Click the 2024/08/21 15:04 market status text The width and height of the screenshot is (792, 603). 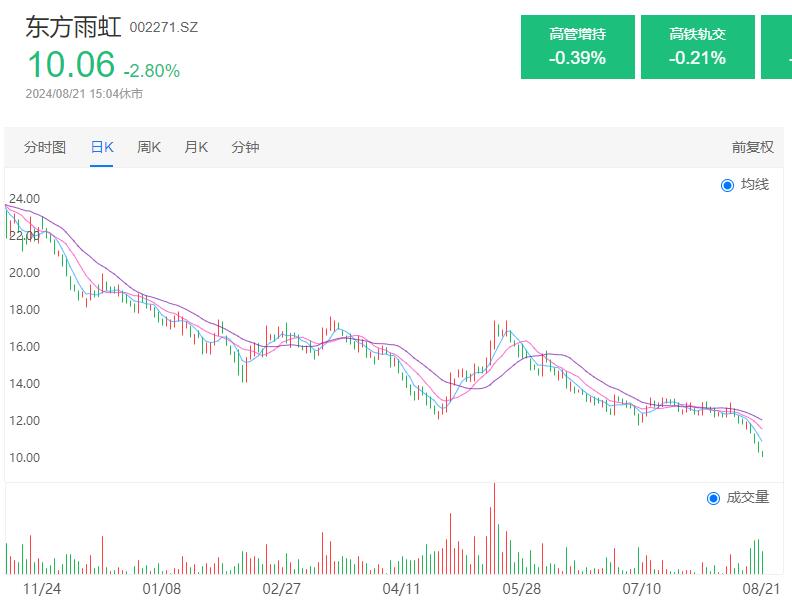pos(84,94)
